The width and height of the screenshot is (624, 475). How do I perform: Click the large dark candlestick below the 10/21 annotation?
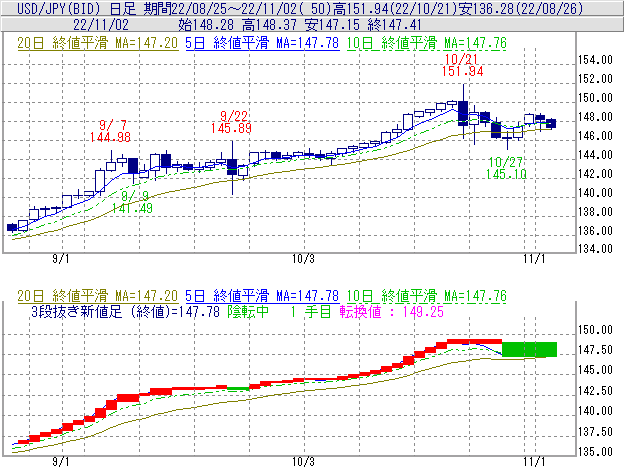(463, 113)
